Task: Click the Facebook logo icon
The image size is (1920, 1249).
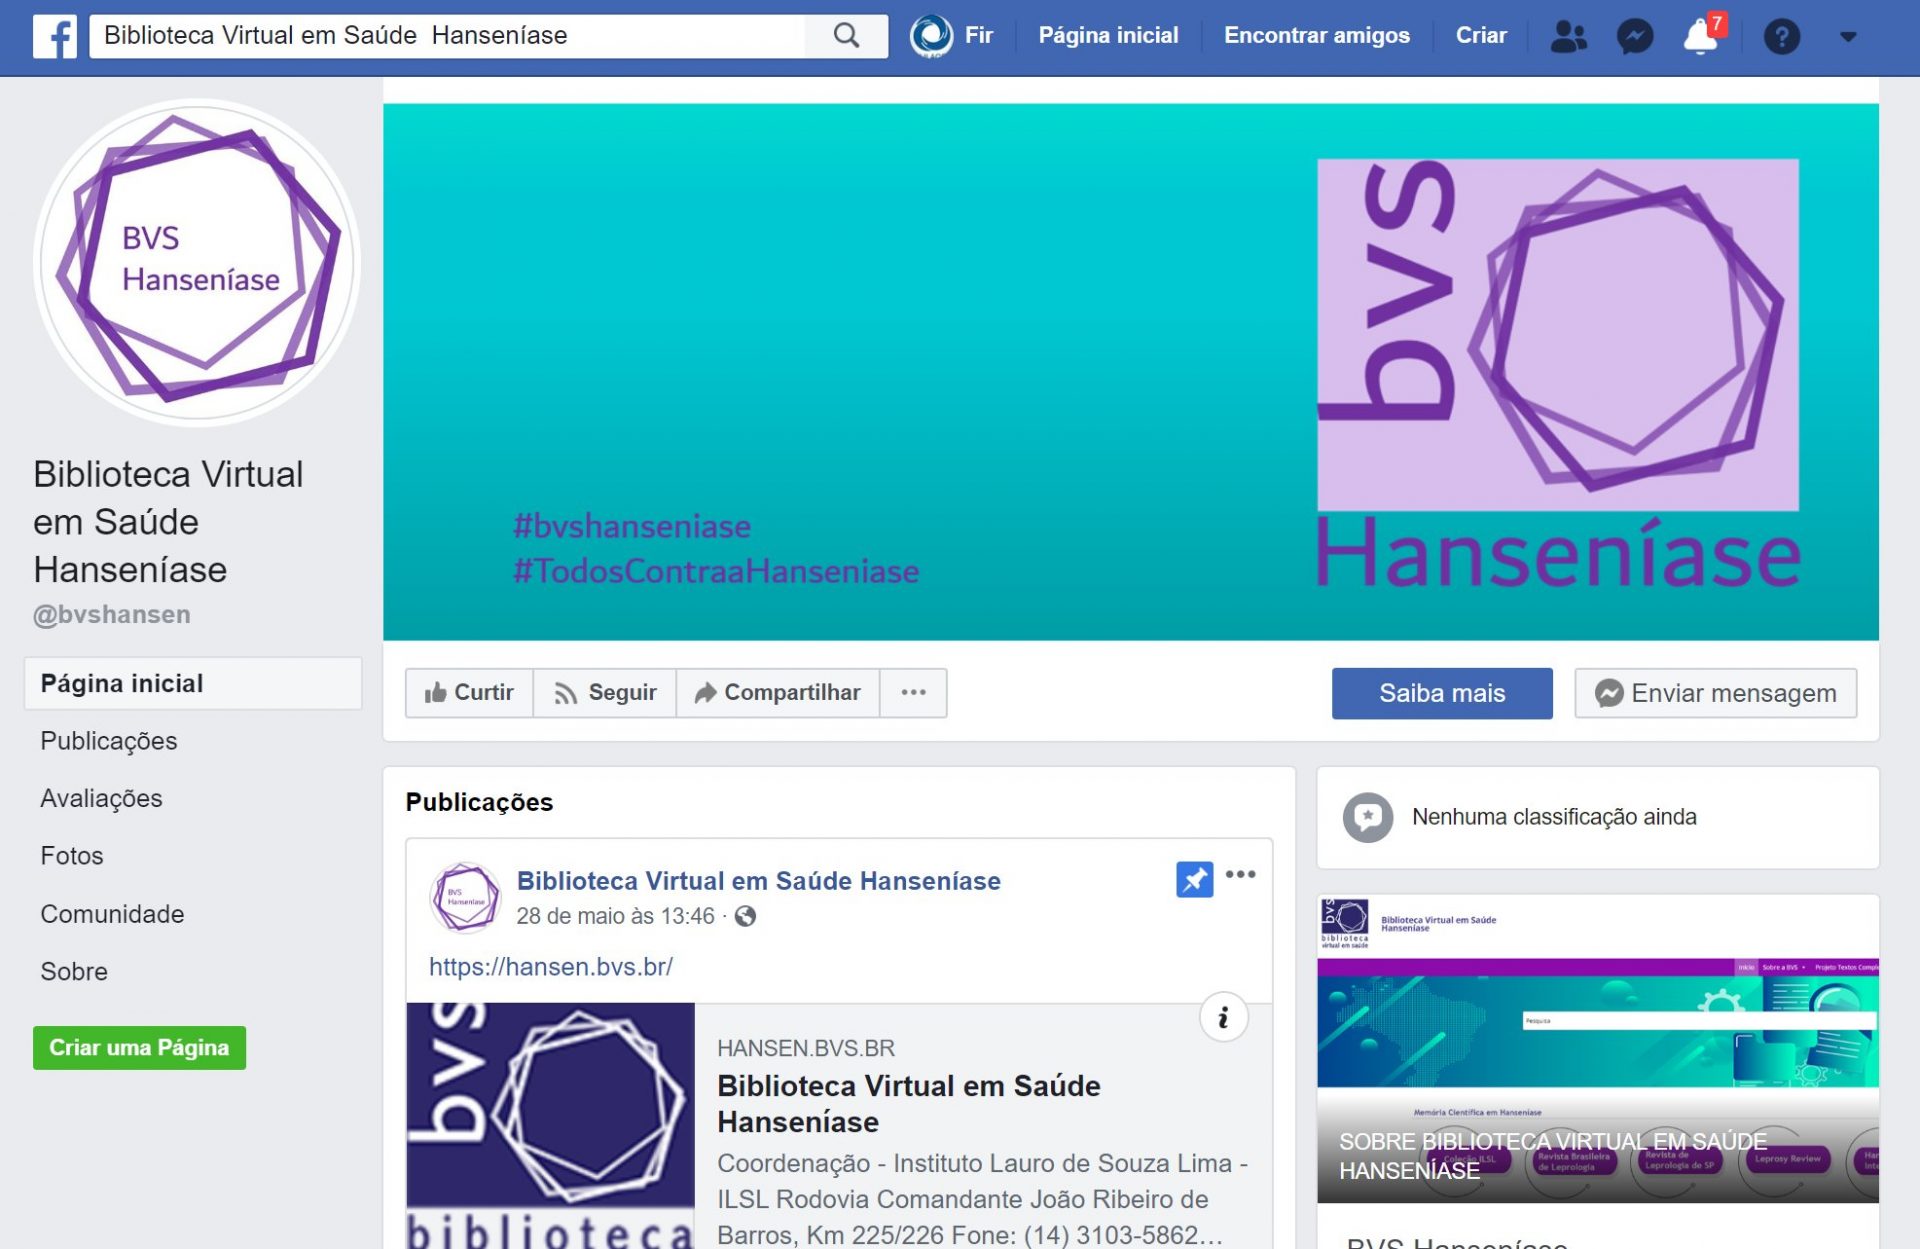Action: (54, 36)
